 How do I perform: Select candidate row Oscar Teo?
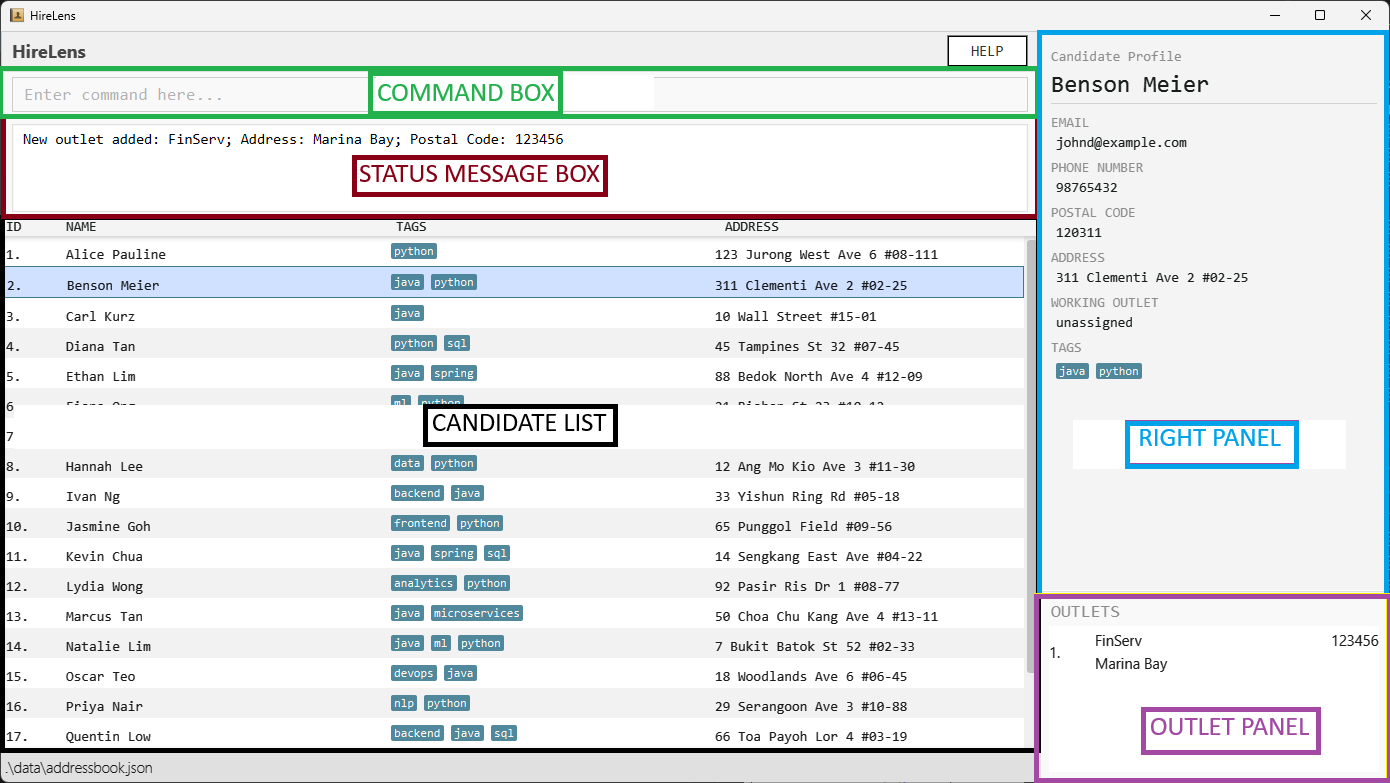pyautogui.click(x=514, y=675)
